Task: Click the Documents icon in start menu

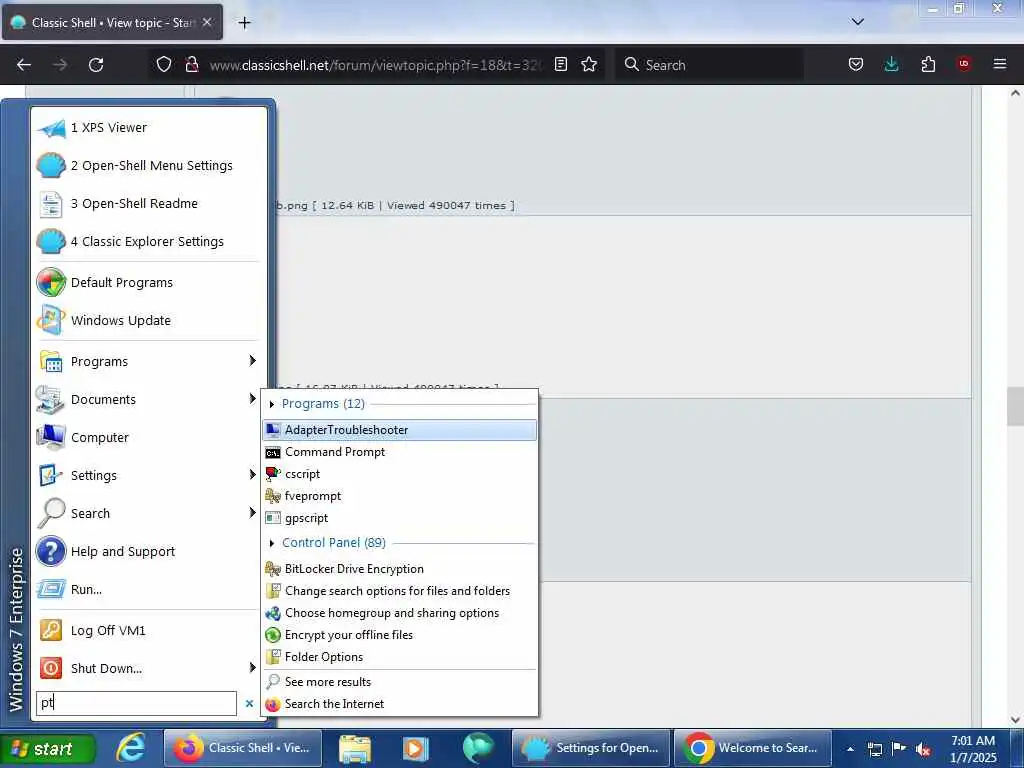Action: pyautogui.click(x=51, y=400)
